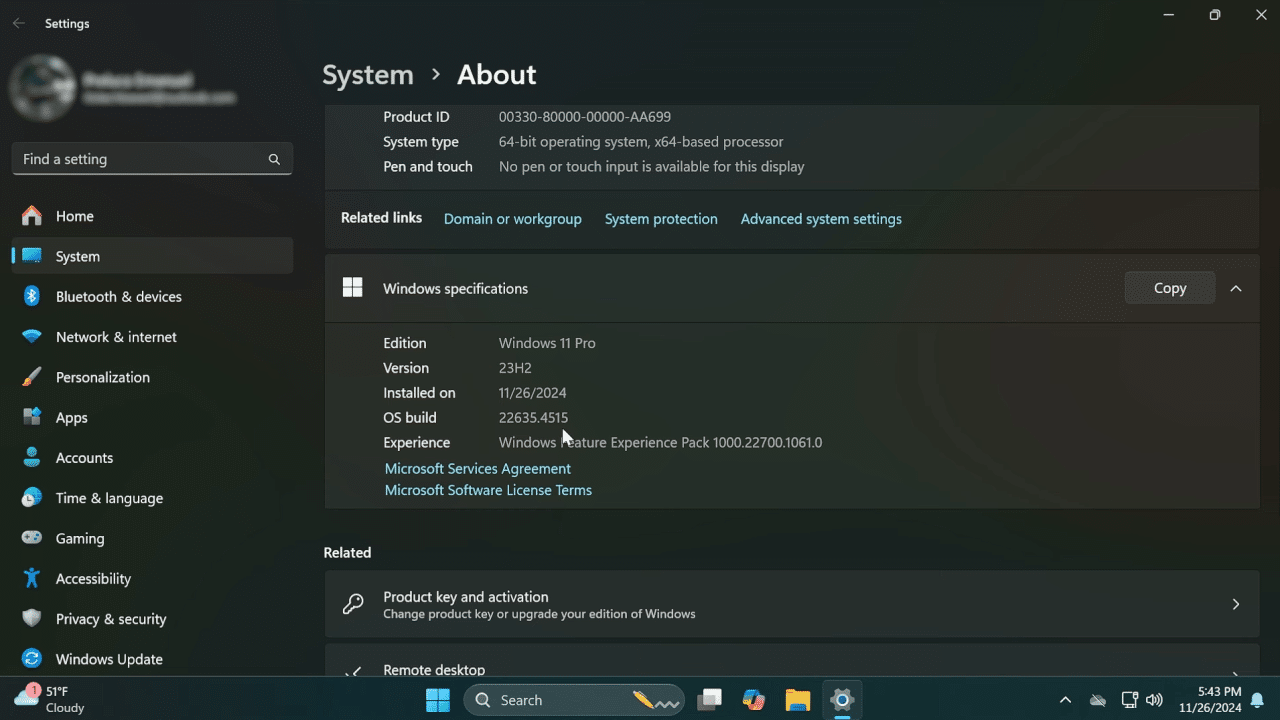This screenshot has width=1280, height=720.
Task: Click the Accessibility figure icon
Action: coord(32,578)
